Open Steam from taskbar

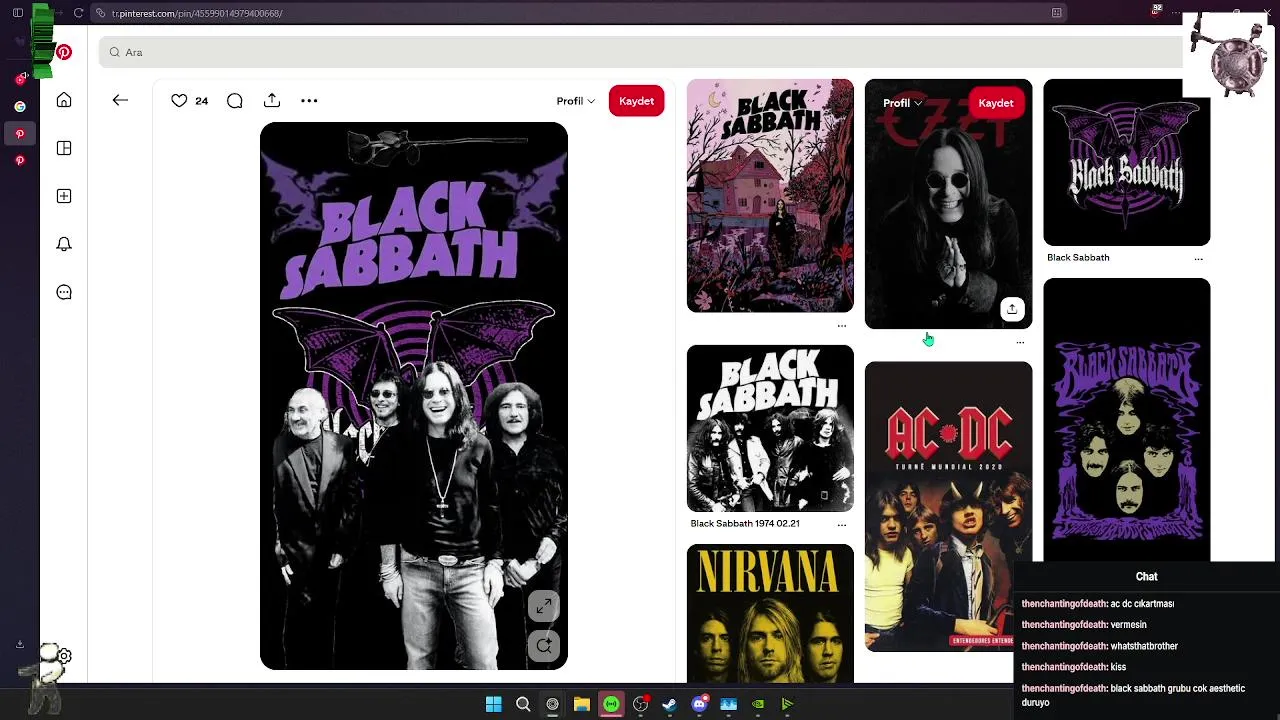[669, 704]
